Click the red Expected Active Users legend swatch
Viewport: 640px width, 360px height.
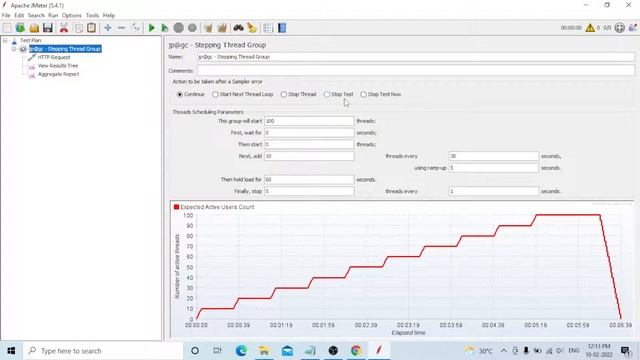click(x=176, y=207)
